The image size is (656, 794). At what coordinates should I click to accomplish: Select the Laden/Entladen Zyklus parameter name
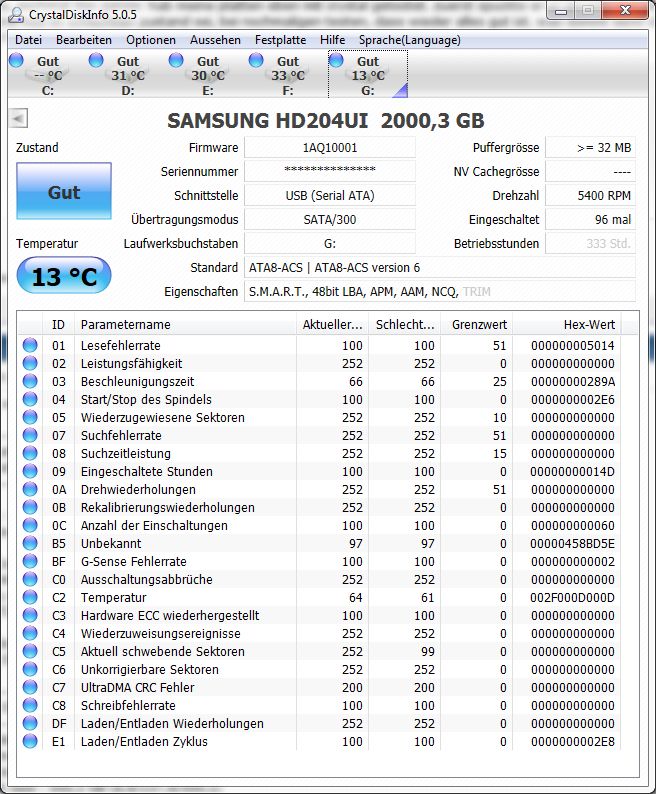click(144, 741)
